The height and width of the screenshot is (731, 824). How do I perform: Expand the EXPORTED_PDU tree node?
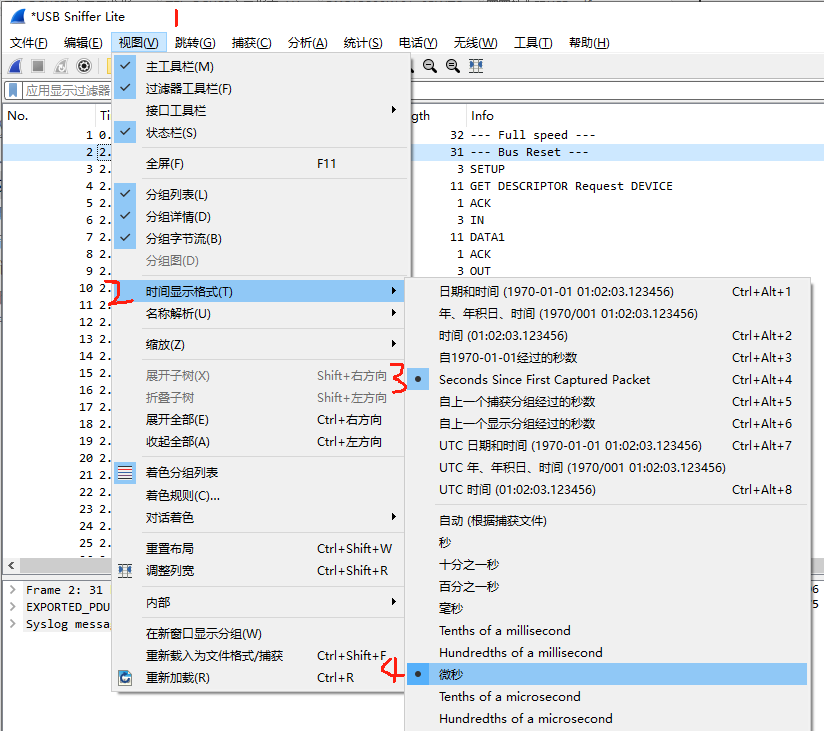click(x=13, y=607)
